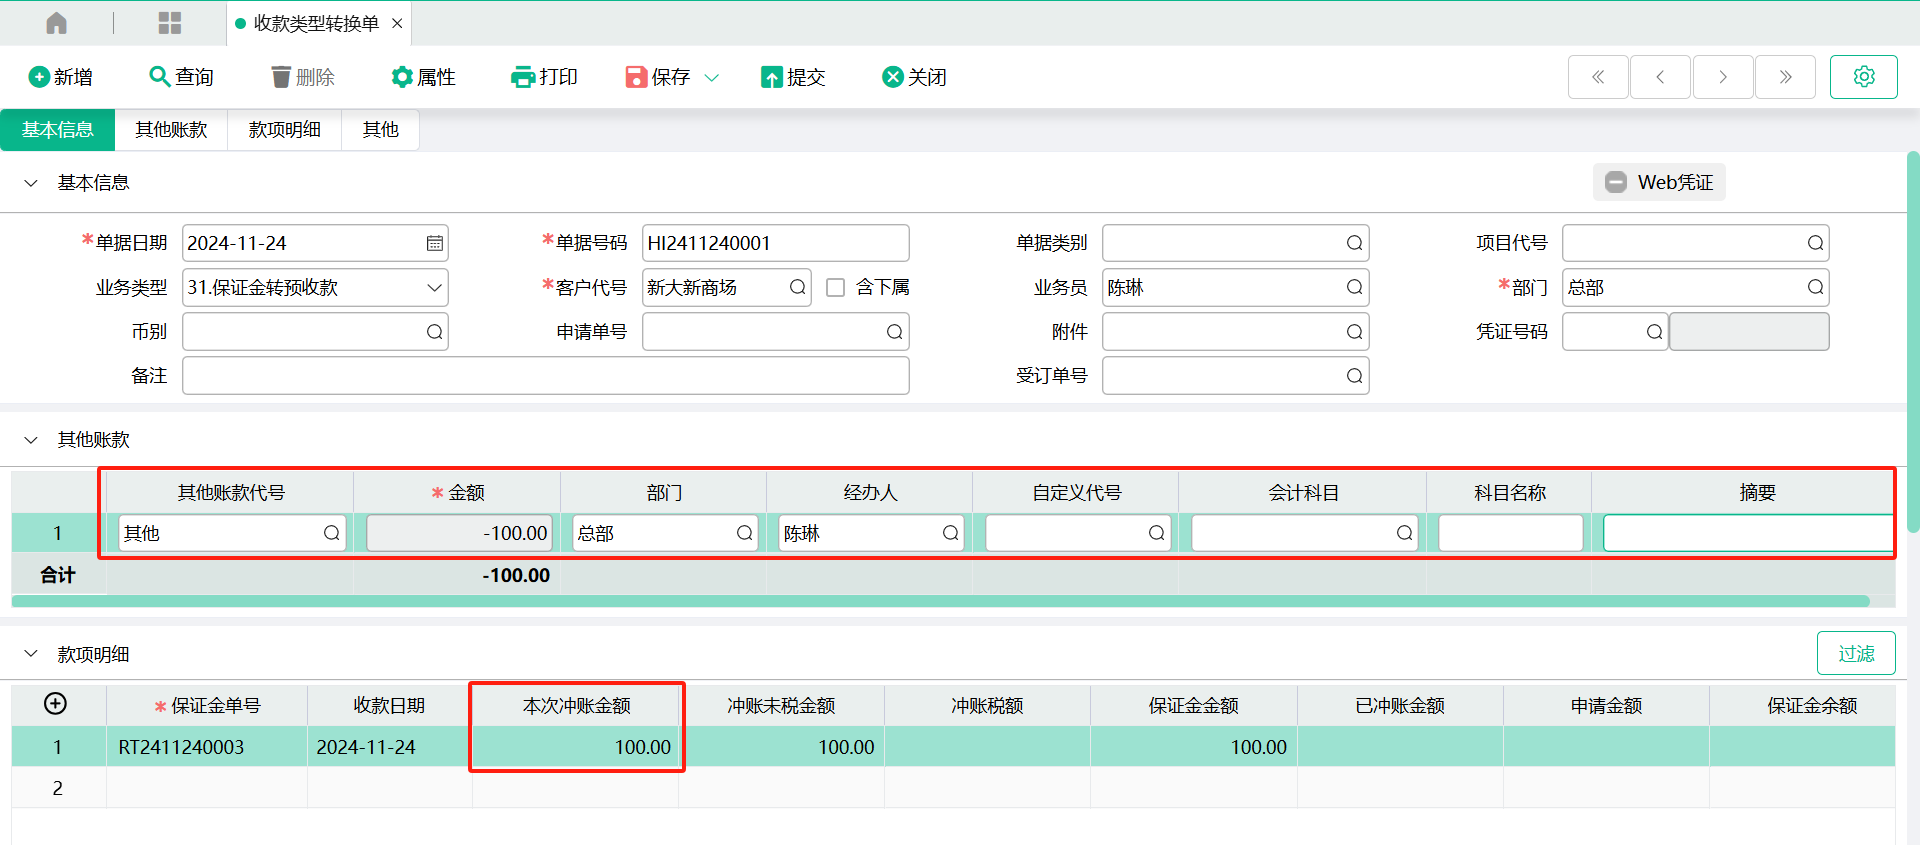Image resolution: width=1920 pixels, height=845 pixels.
Task: Jump to the last record
Action: (1785, 77)
